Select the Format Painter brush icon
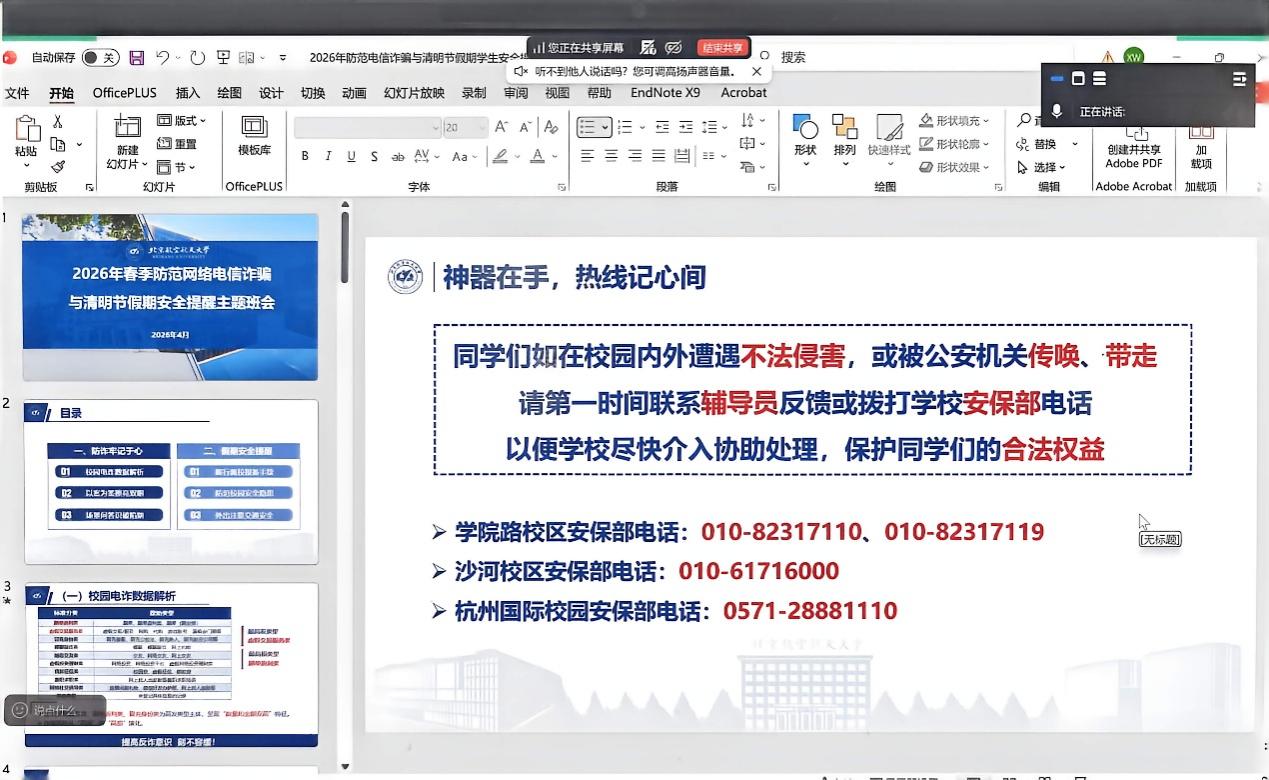 click(58, 167)
